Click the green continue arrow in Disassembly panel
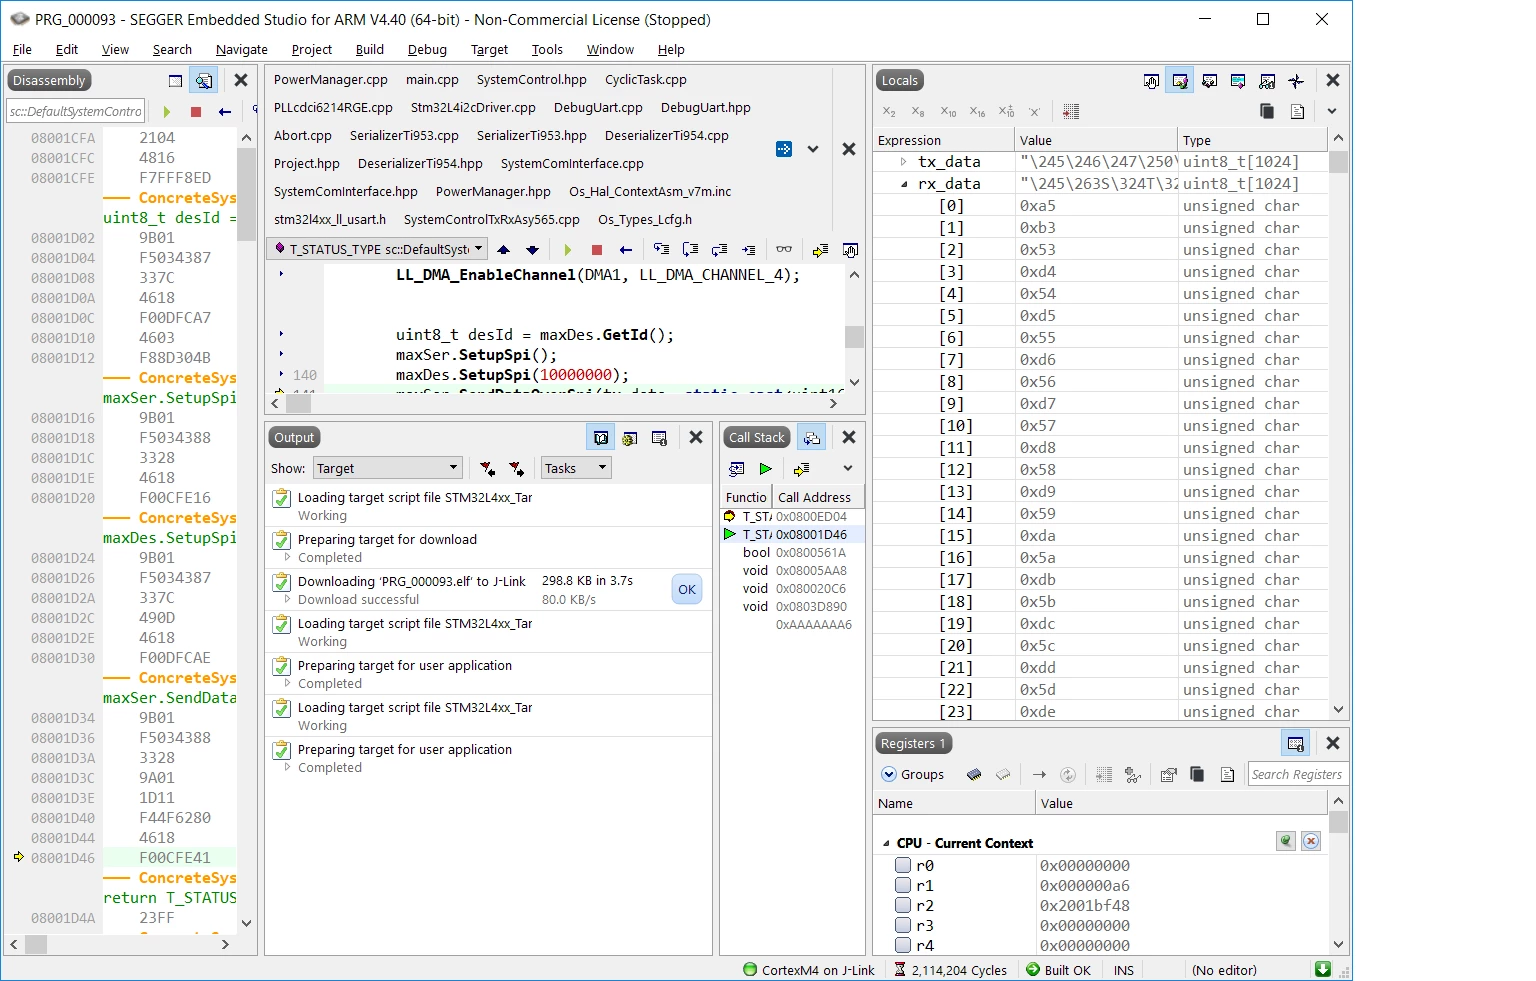The height and width of the screenshot is (981, 1536). [x=167, y=112]
